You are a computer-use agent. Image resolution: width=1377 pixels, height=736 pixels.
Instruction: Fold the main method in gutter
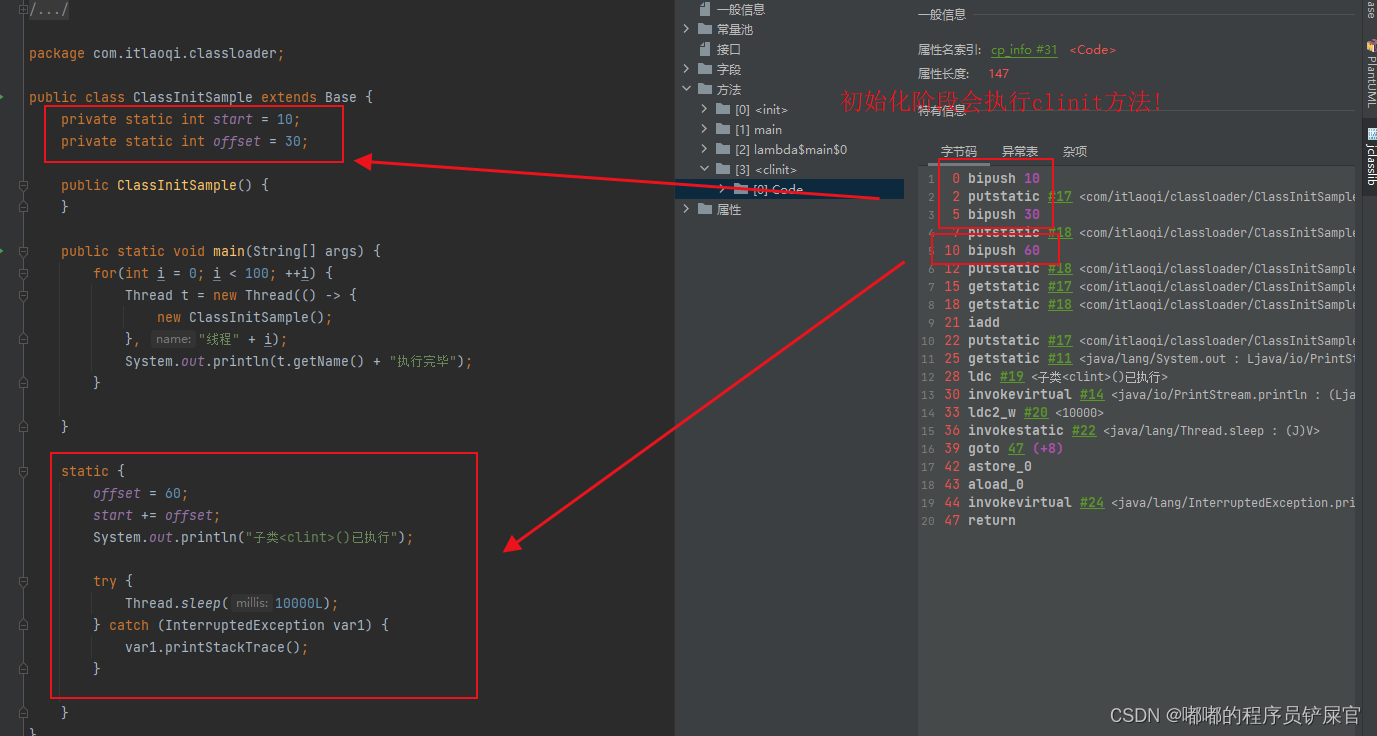pos(23,251)
